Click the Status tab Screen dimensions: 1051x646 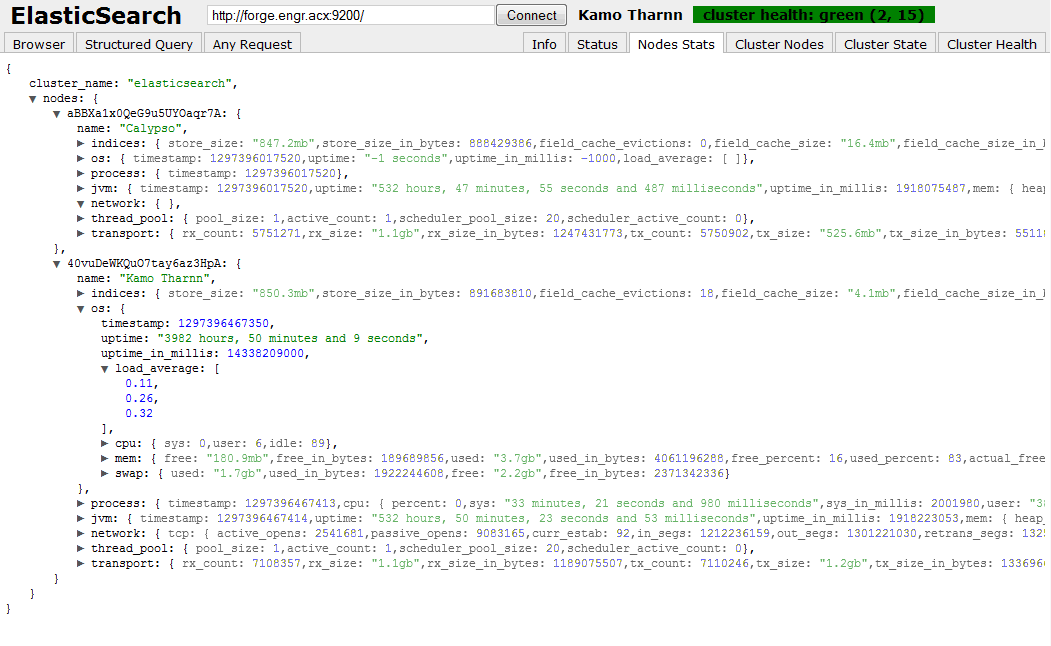[x=597, y=43]
